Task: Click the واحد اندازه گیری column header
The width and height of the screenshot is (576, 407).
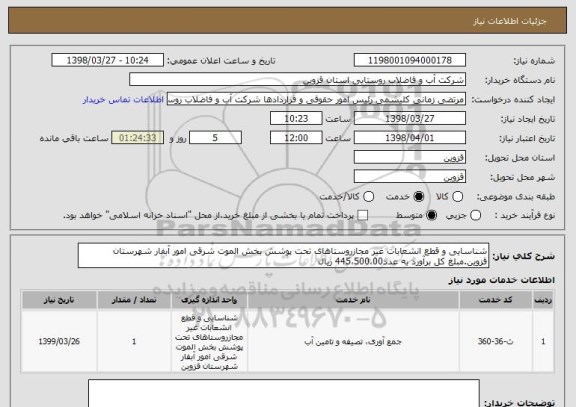Action: pyautogui.click(x=209, y=300)
